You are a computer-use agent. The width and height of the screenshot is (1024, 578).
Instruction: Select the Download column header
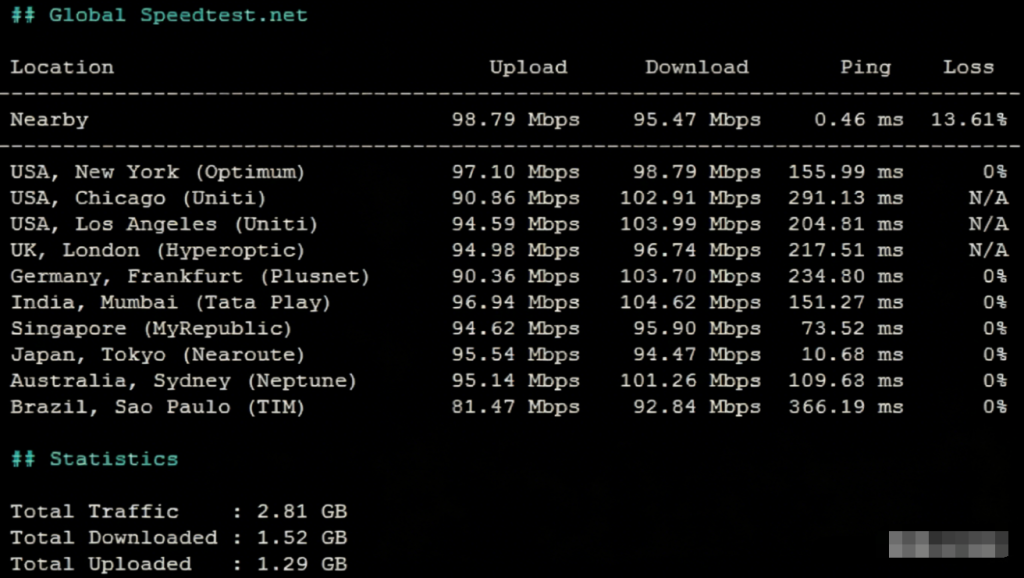click(x=696, y=68)
